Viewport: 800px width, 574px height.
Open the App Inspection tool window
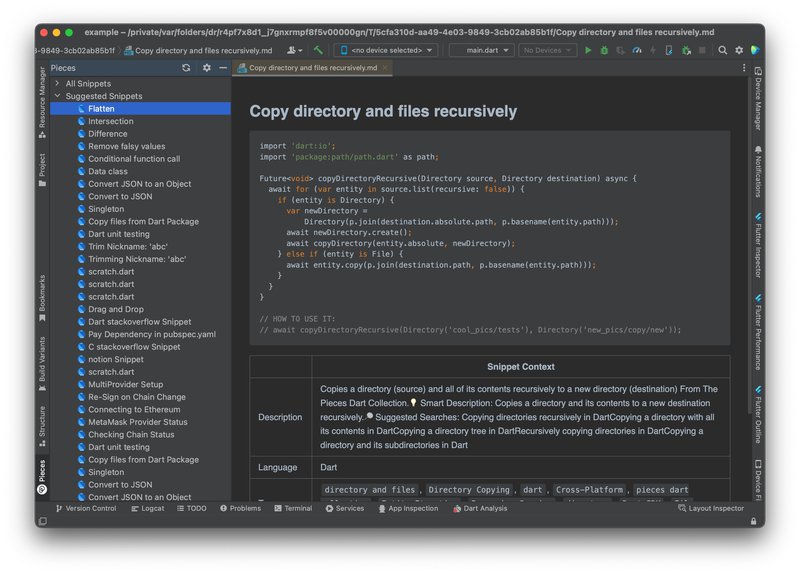[408, 508]
